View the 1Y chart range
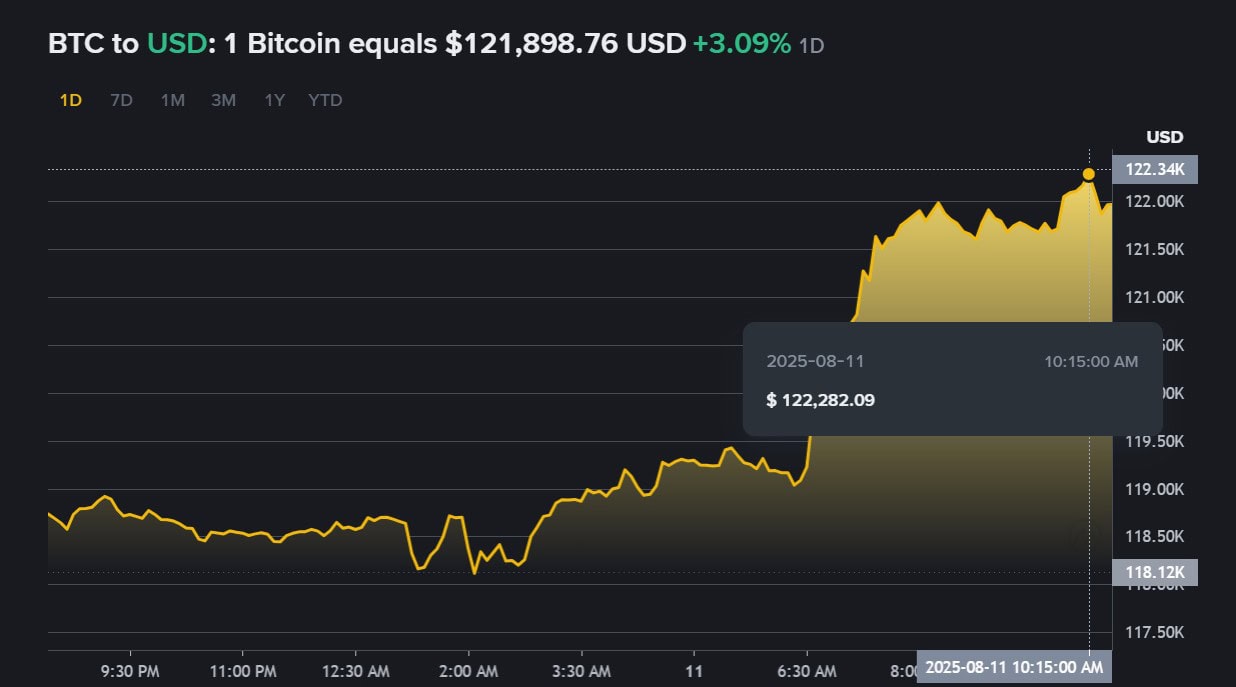This screenshot has height=687, width=1236. tap(273, 100)
